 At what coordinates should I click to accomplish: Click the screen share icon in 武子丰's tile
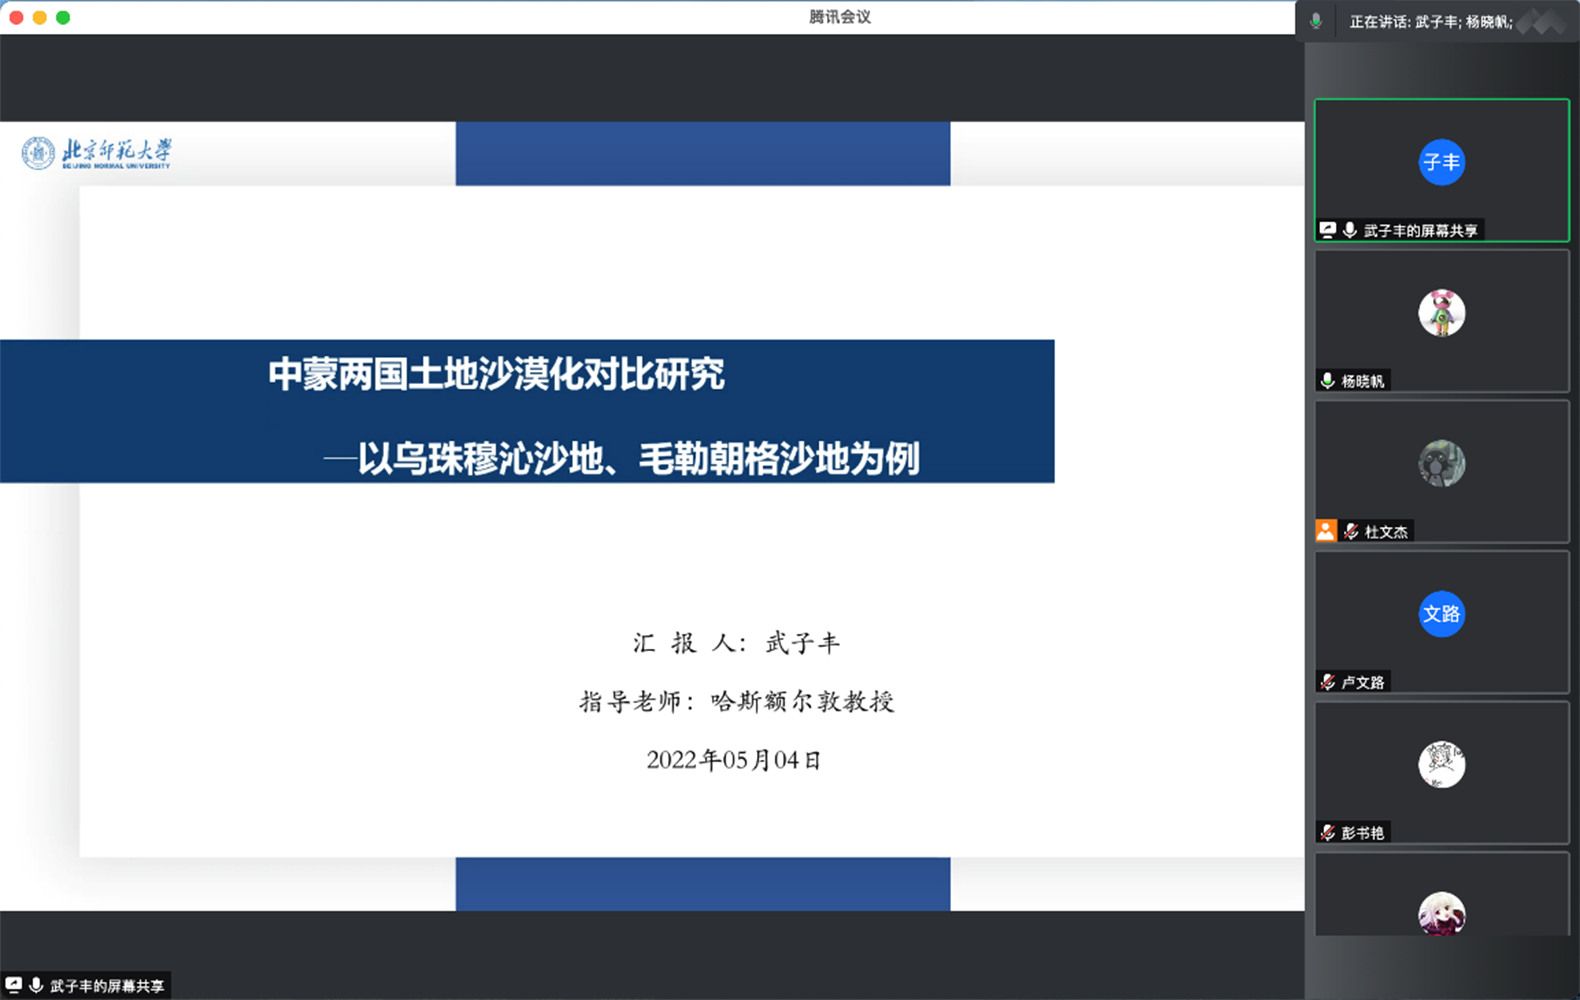1328,230
